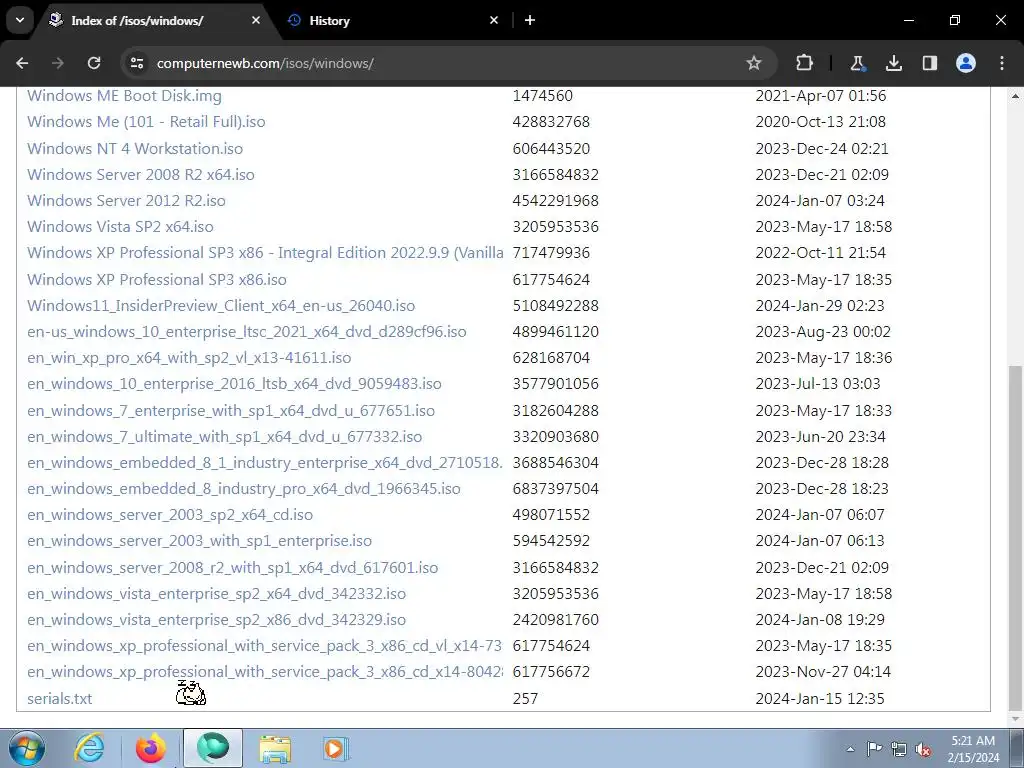Select the active browser taskbar button
The width and height of the screenshot is (1024, 768).
click(x=212, y=748)
